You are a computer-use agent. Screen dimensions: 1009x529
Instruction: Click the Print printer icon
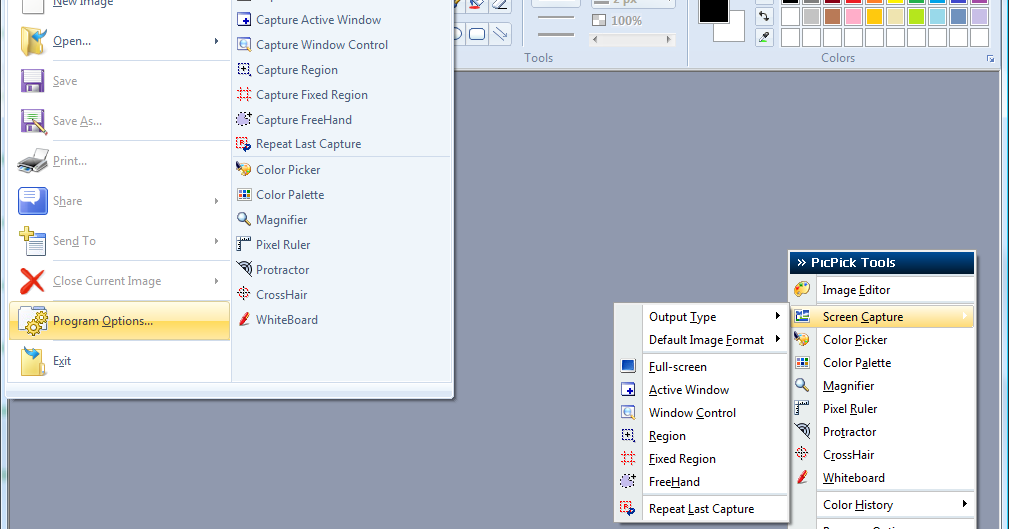pos(33,161)
